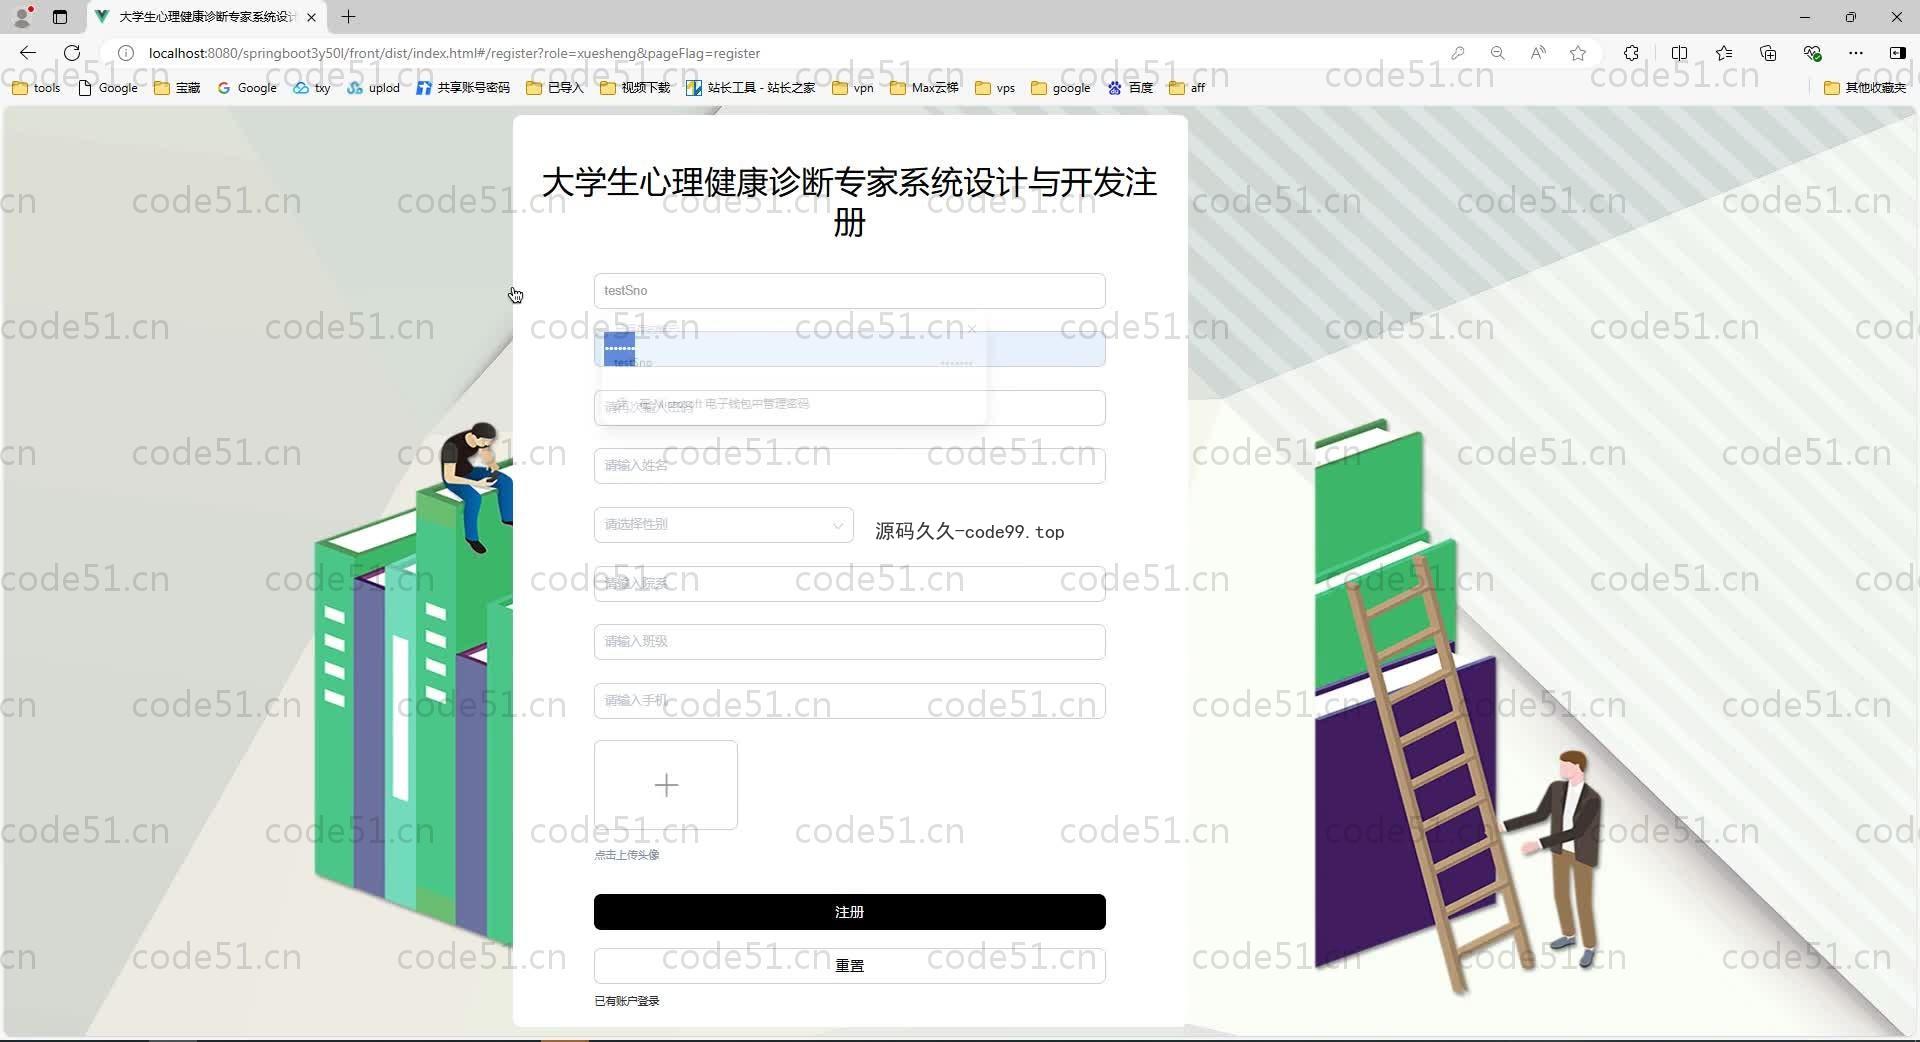Toggle split screen view icon
Screen dimensions: 1920x1042
point(1679,53)
